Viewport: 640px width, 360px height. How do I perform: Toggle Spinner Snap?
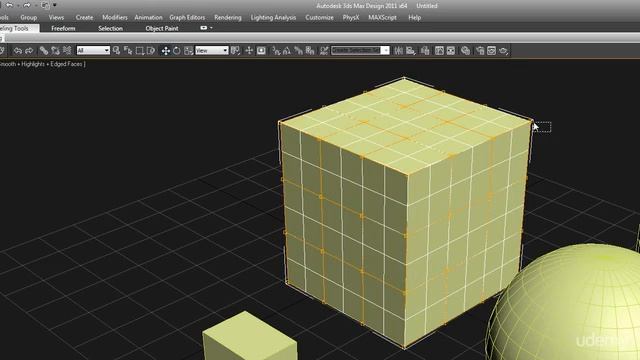click(310, 51)
